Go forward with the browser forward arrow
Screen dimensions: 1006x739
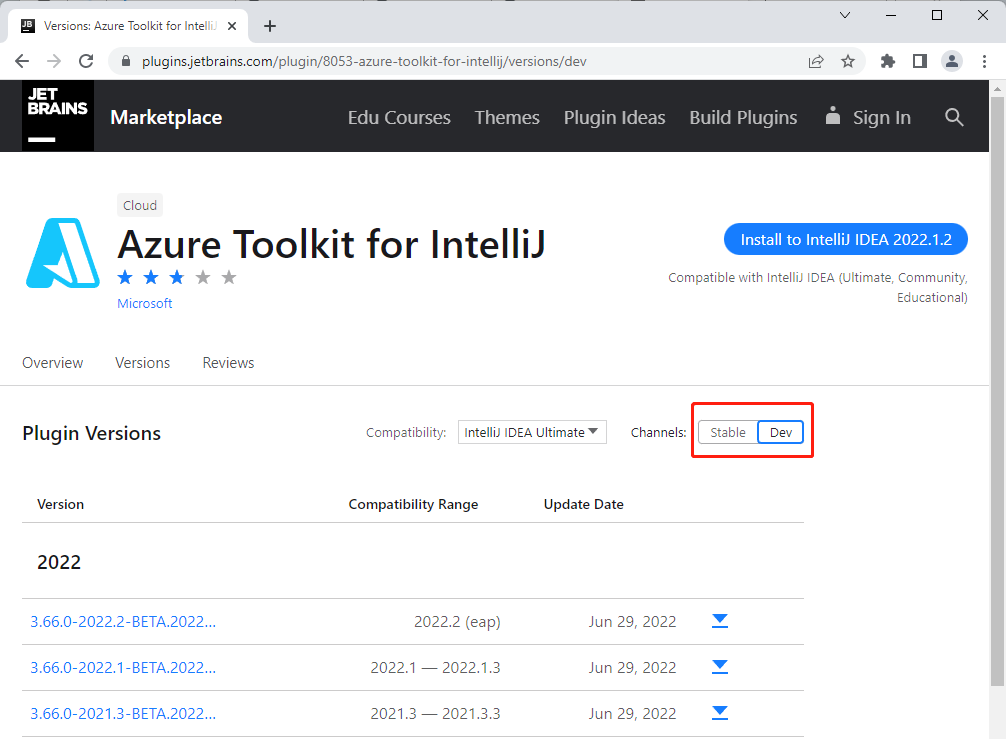click(x=54, y=61)
